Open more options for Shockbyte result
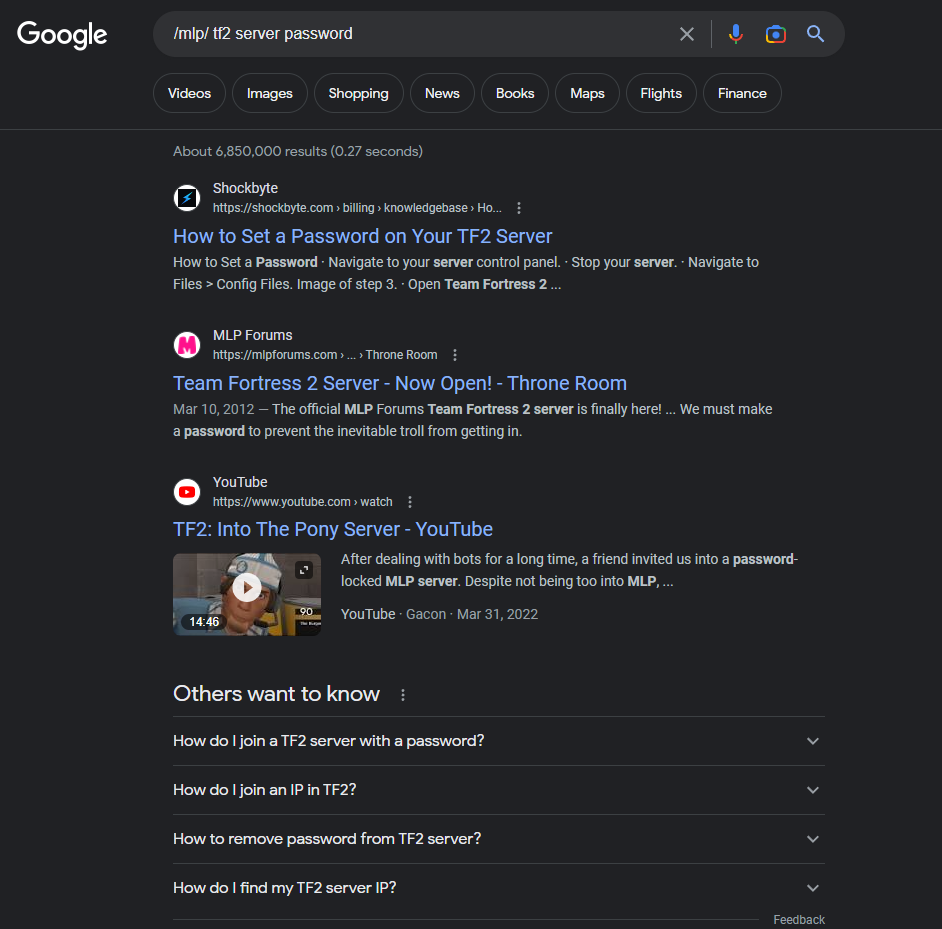This screenshot has width=942, height=929. pos(519,208)
